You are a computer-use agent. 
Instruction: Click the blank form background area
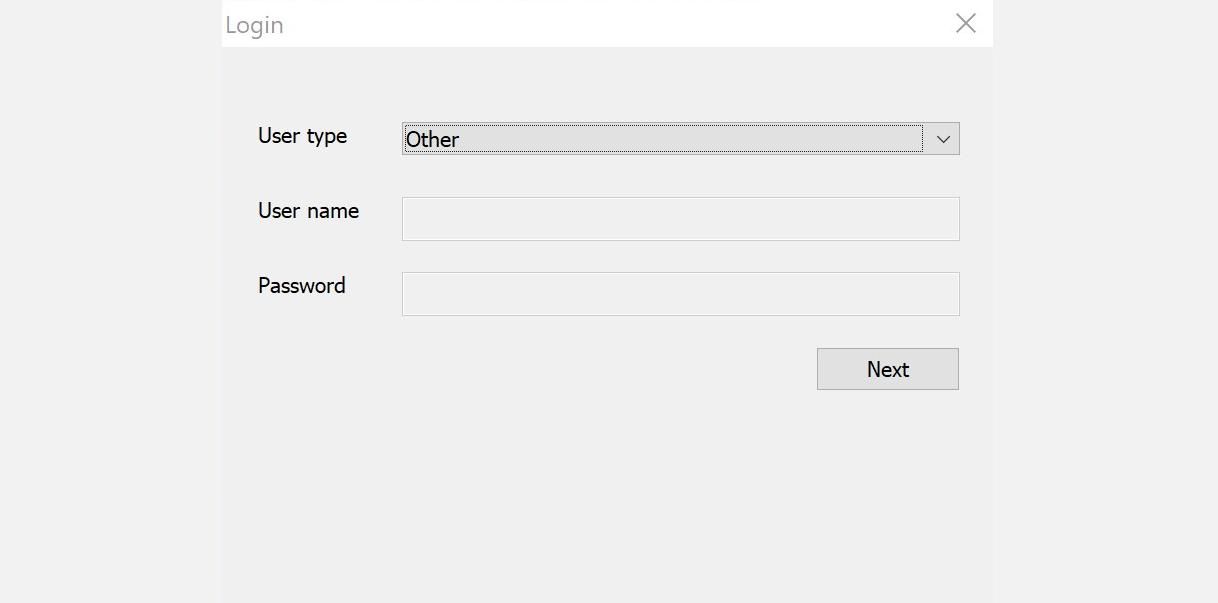pyautogui.click(x=600, y=480)
